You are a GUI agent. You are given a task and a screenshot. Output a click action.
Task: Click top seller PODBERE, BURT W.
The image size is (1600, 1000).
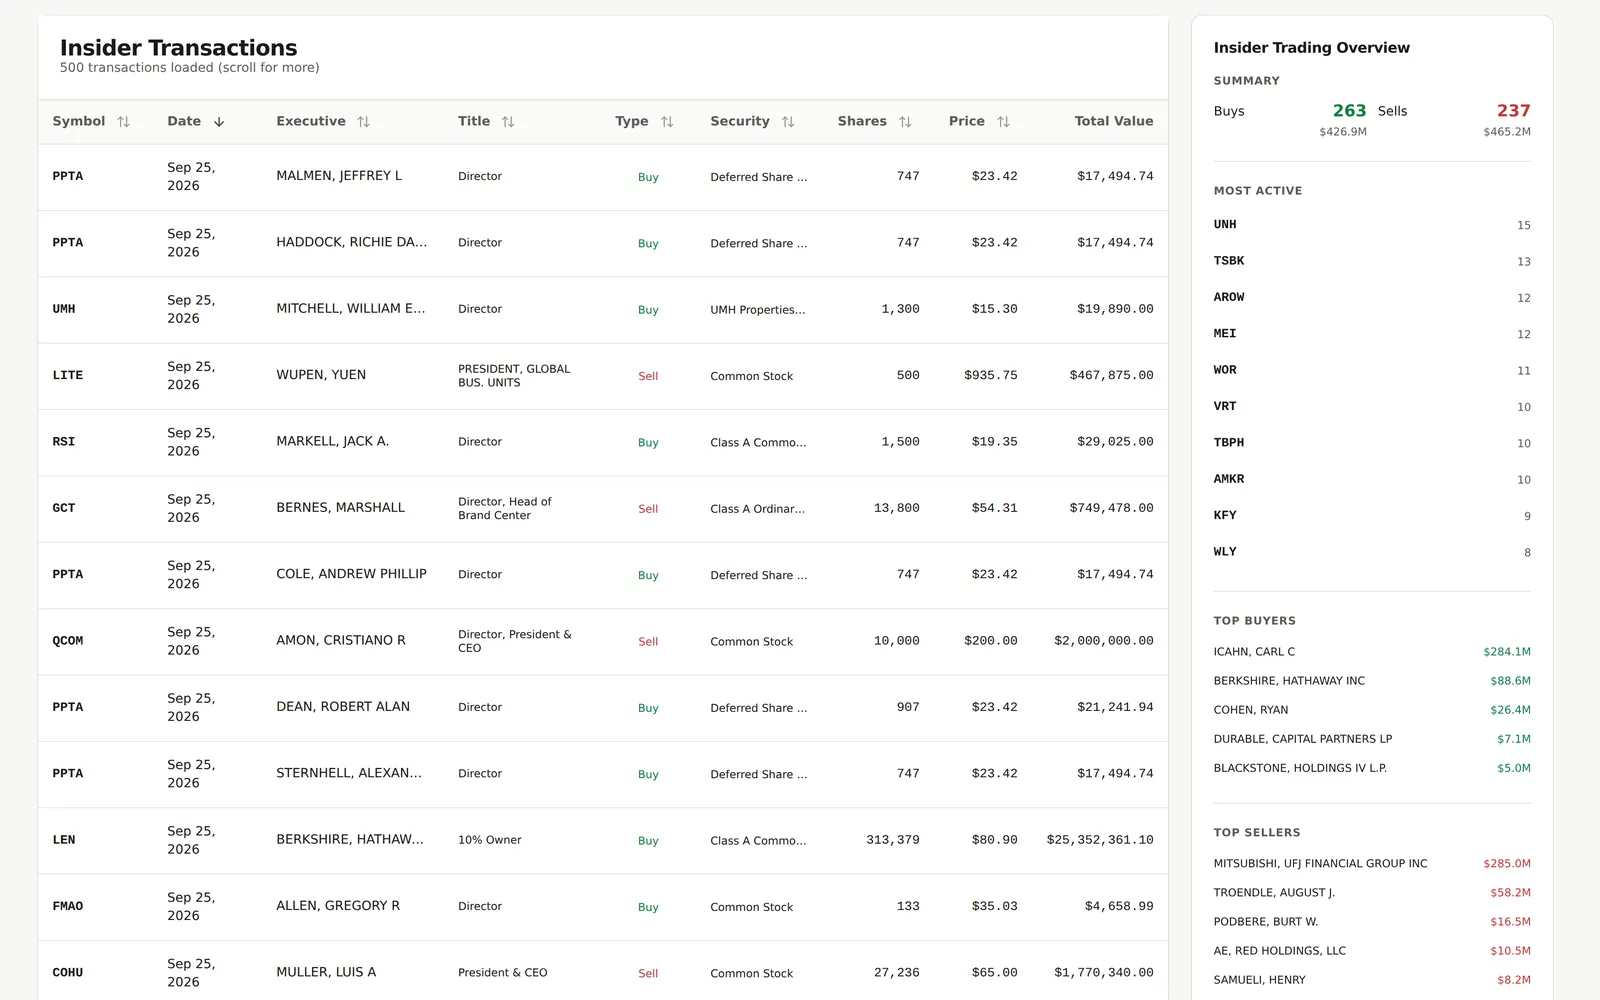(x=1266, y=922)
